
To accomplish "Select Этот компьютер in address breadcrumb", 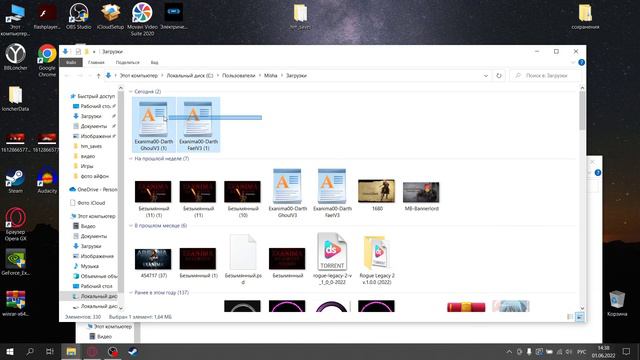I will tap(138, 76).
